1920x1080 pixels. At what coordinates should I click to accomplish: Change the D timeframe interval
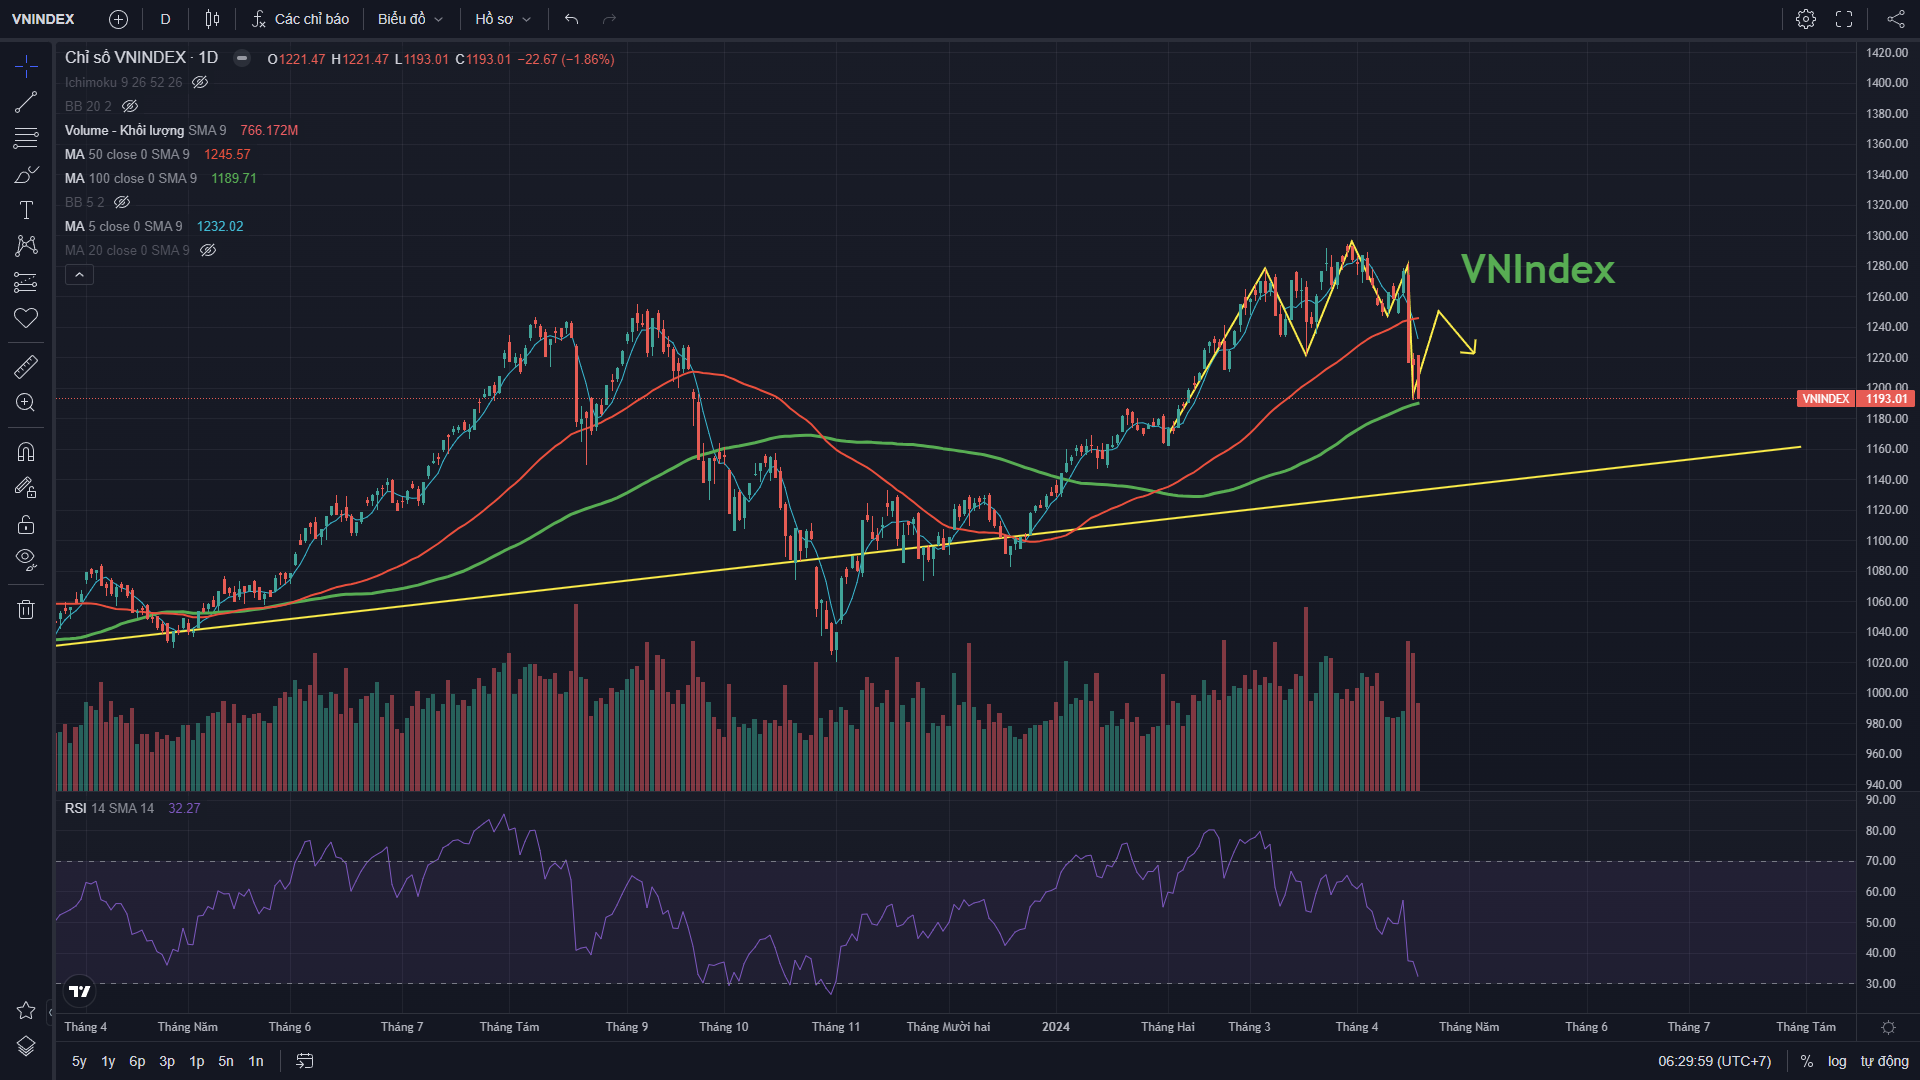(x=165, y=19)
